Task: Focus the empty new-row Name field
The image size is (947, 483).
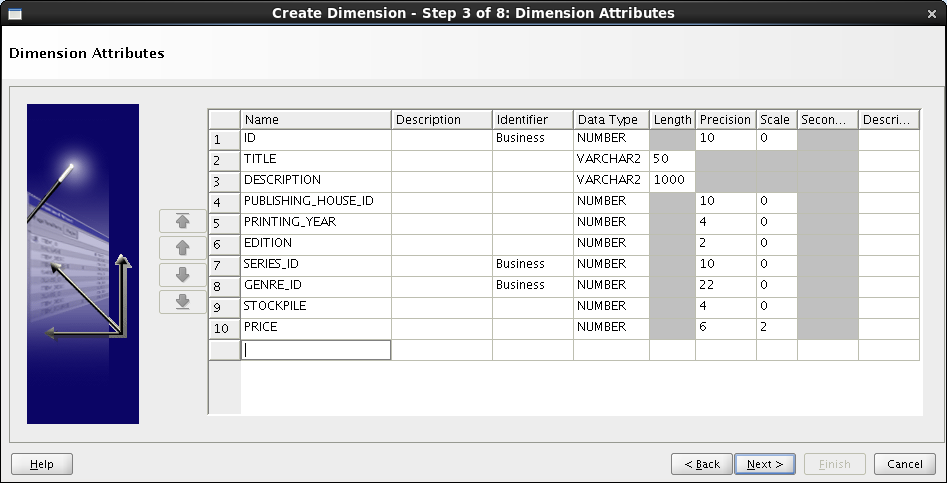Action: point(316,350)
